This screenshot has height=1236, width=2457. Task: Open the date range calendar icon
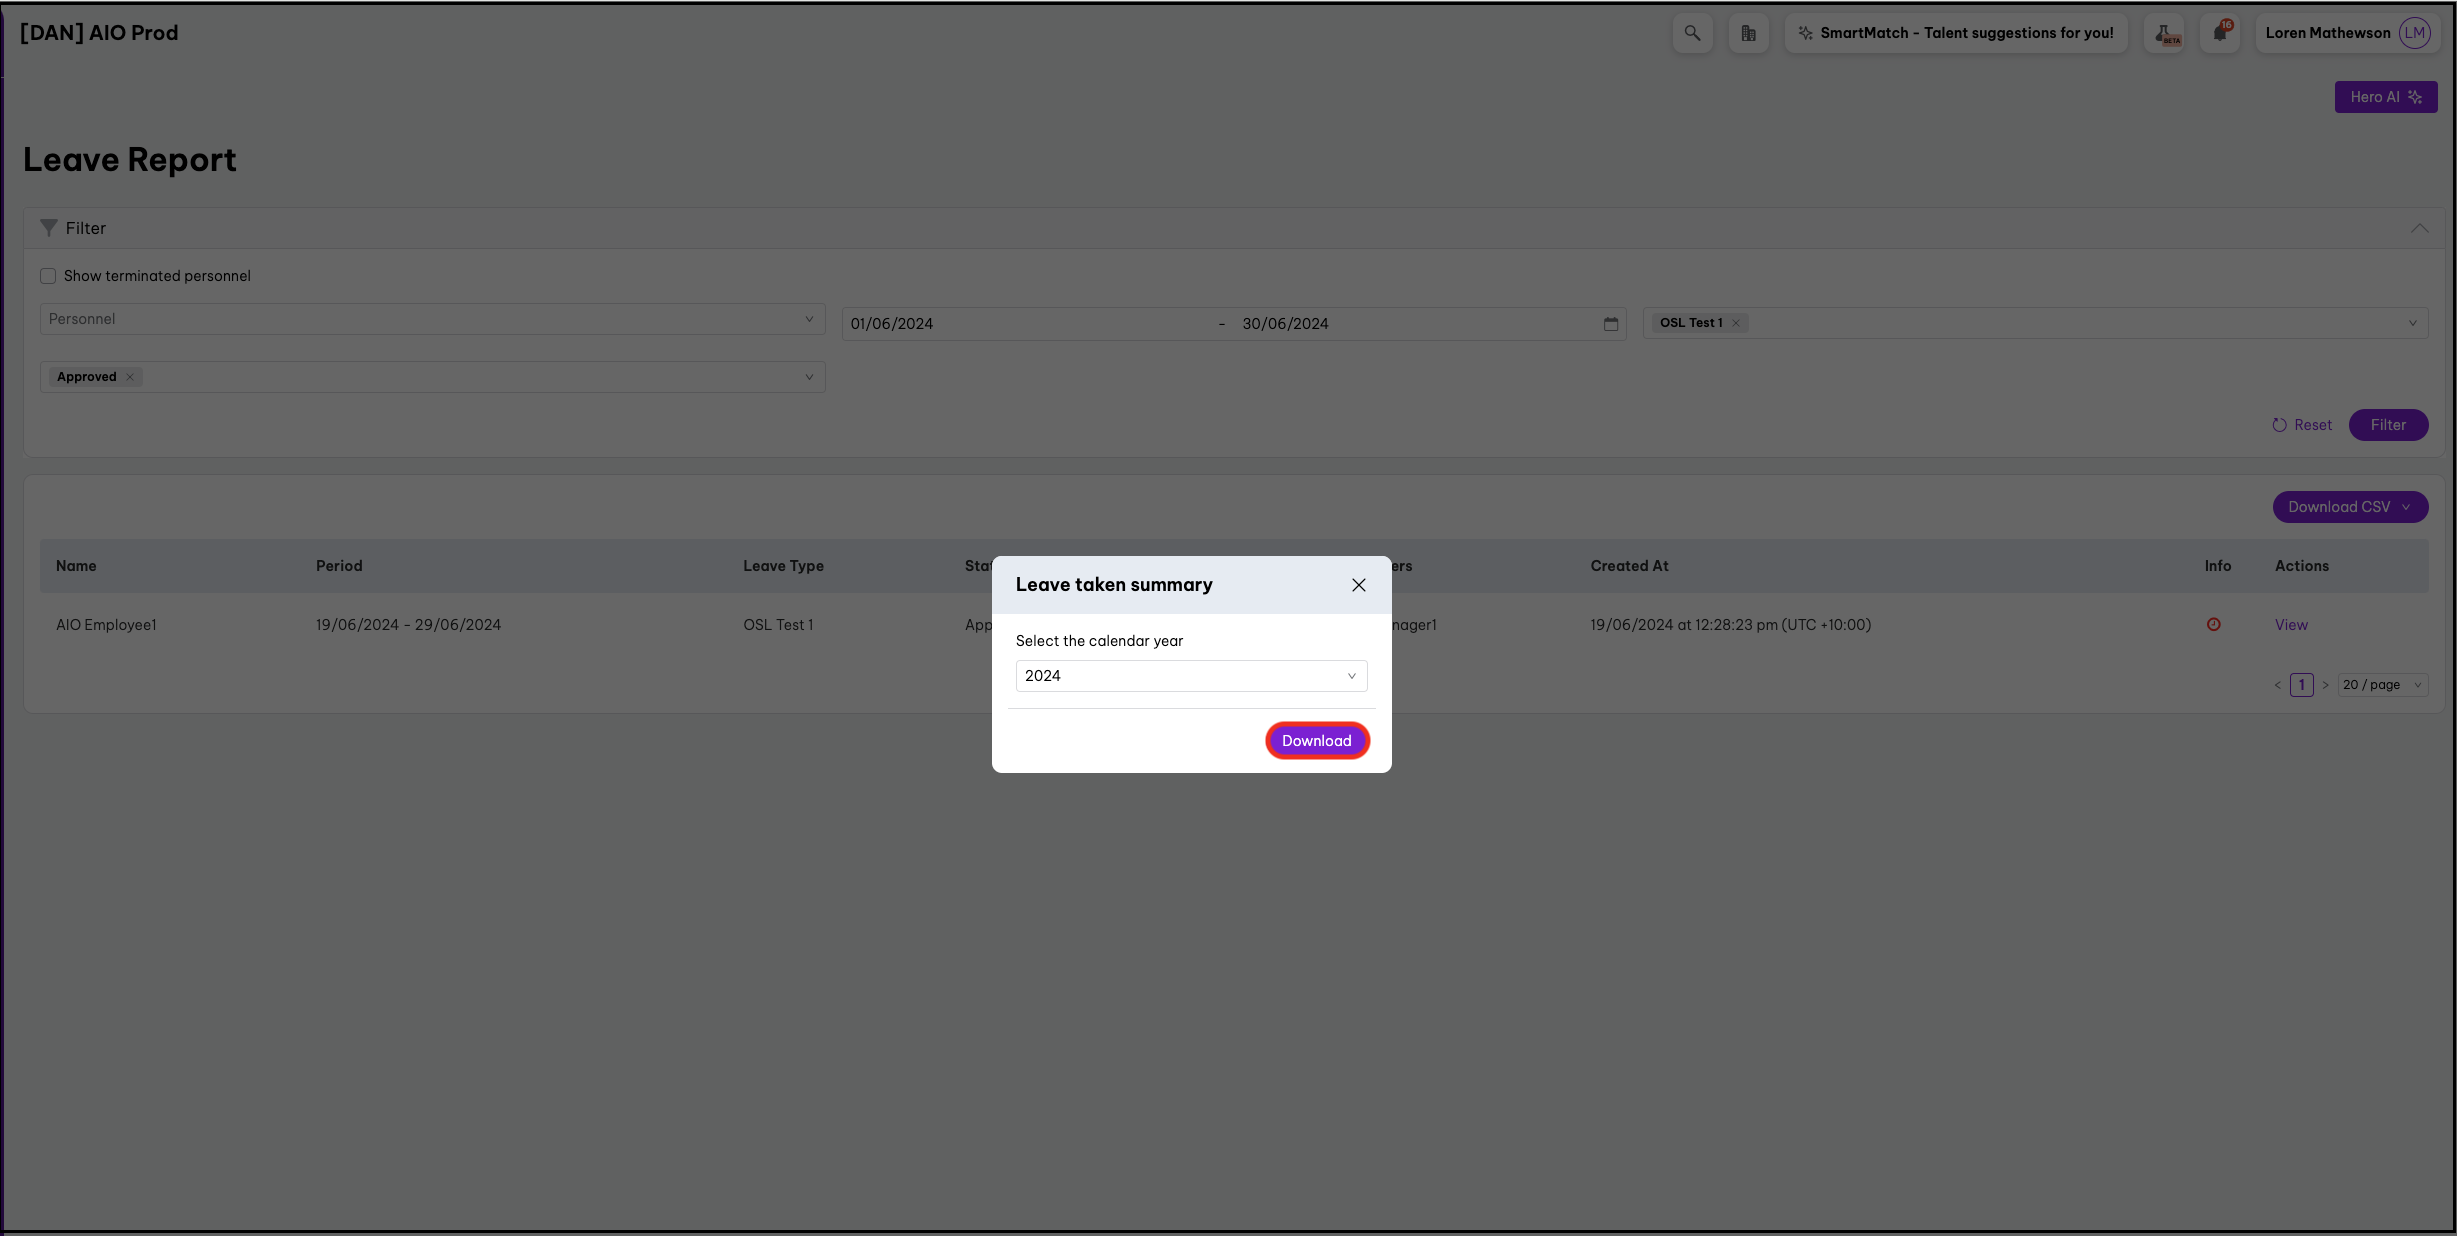(x=1610, y=324)
